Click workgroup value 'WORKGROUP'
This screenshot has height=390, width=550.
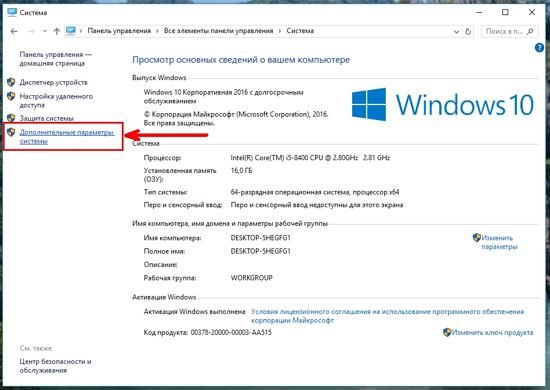(251, 278)
